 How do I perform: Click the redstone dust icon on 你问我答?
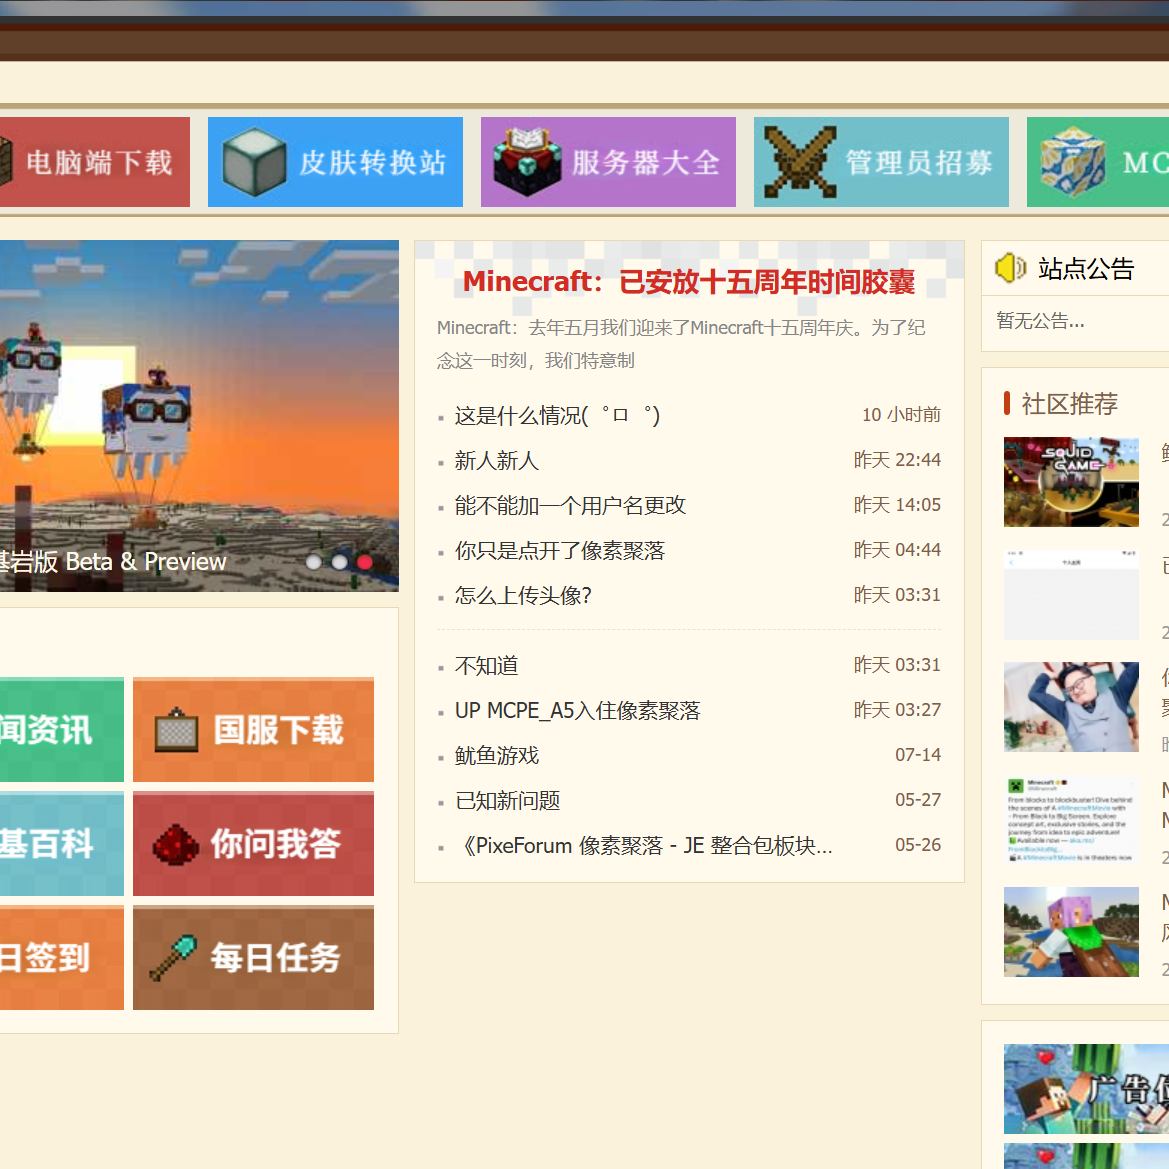pyautogui.click(x=176, y=844)
